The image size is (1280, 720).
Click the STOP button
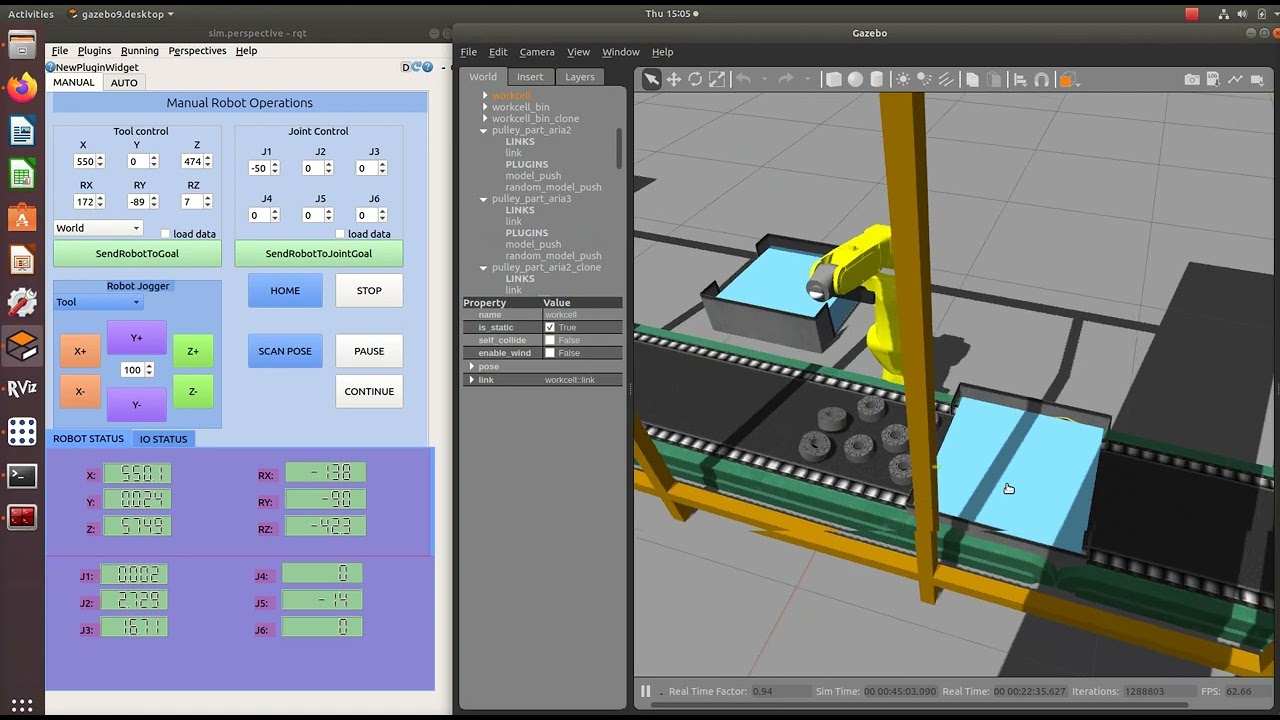point(369,291)
